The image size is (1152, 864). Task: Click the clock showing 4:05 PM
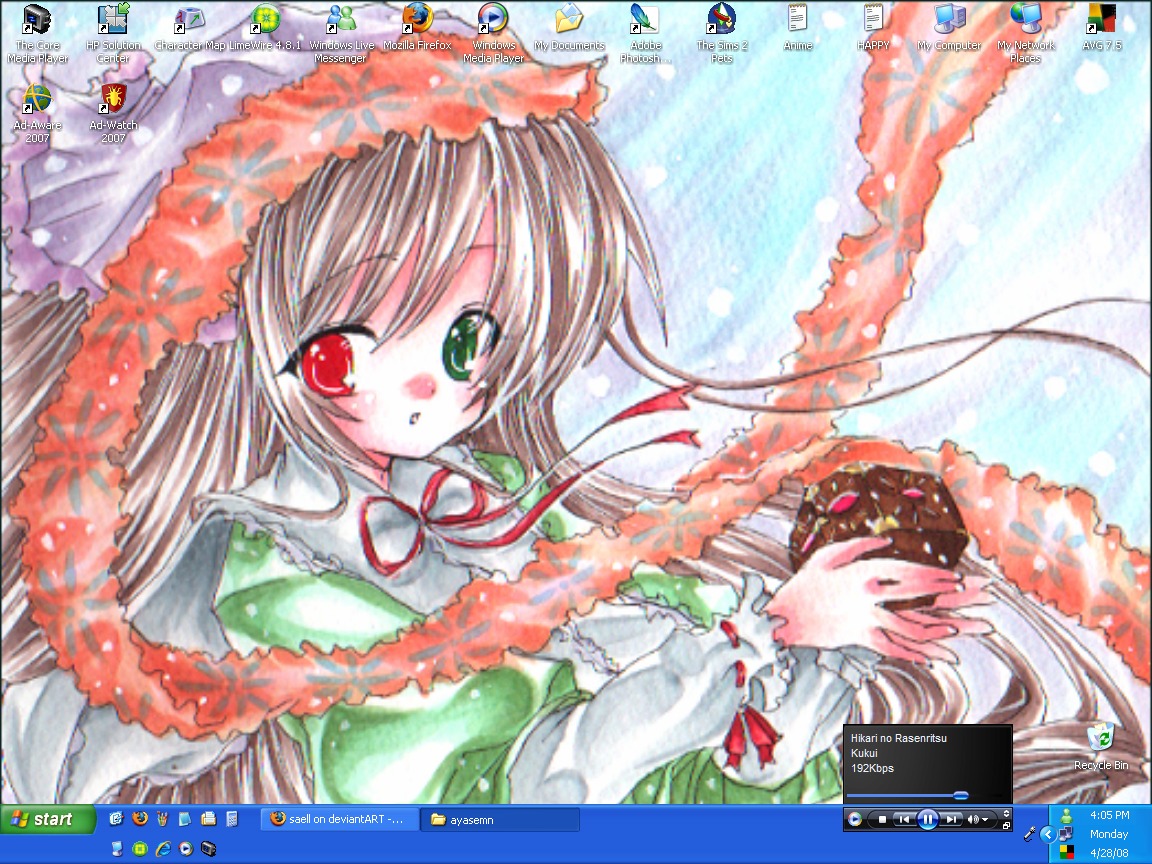[x=1109, y=815]
